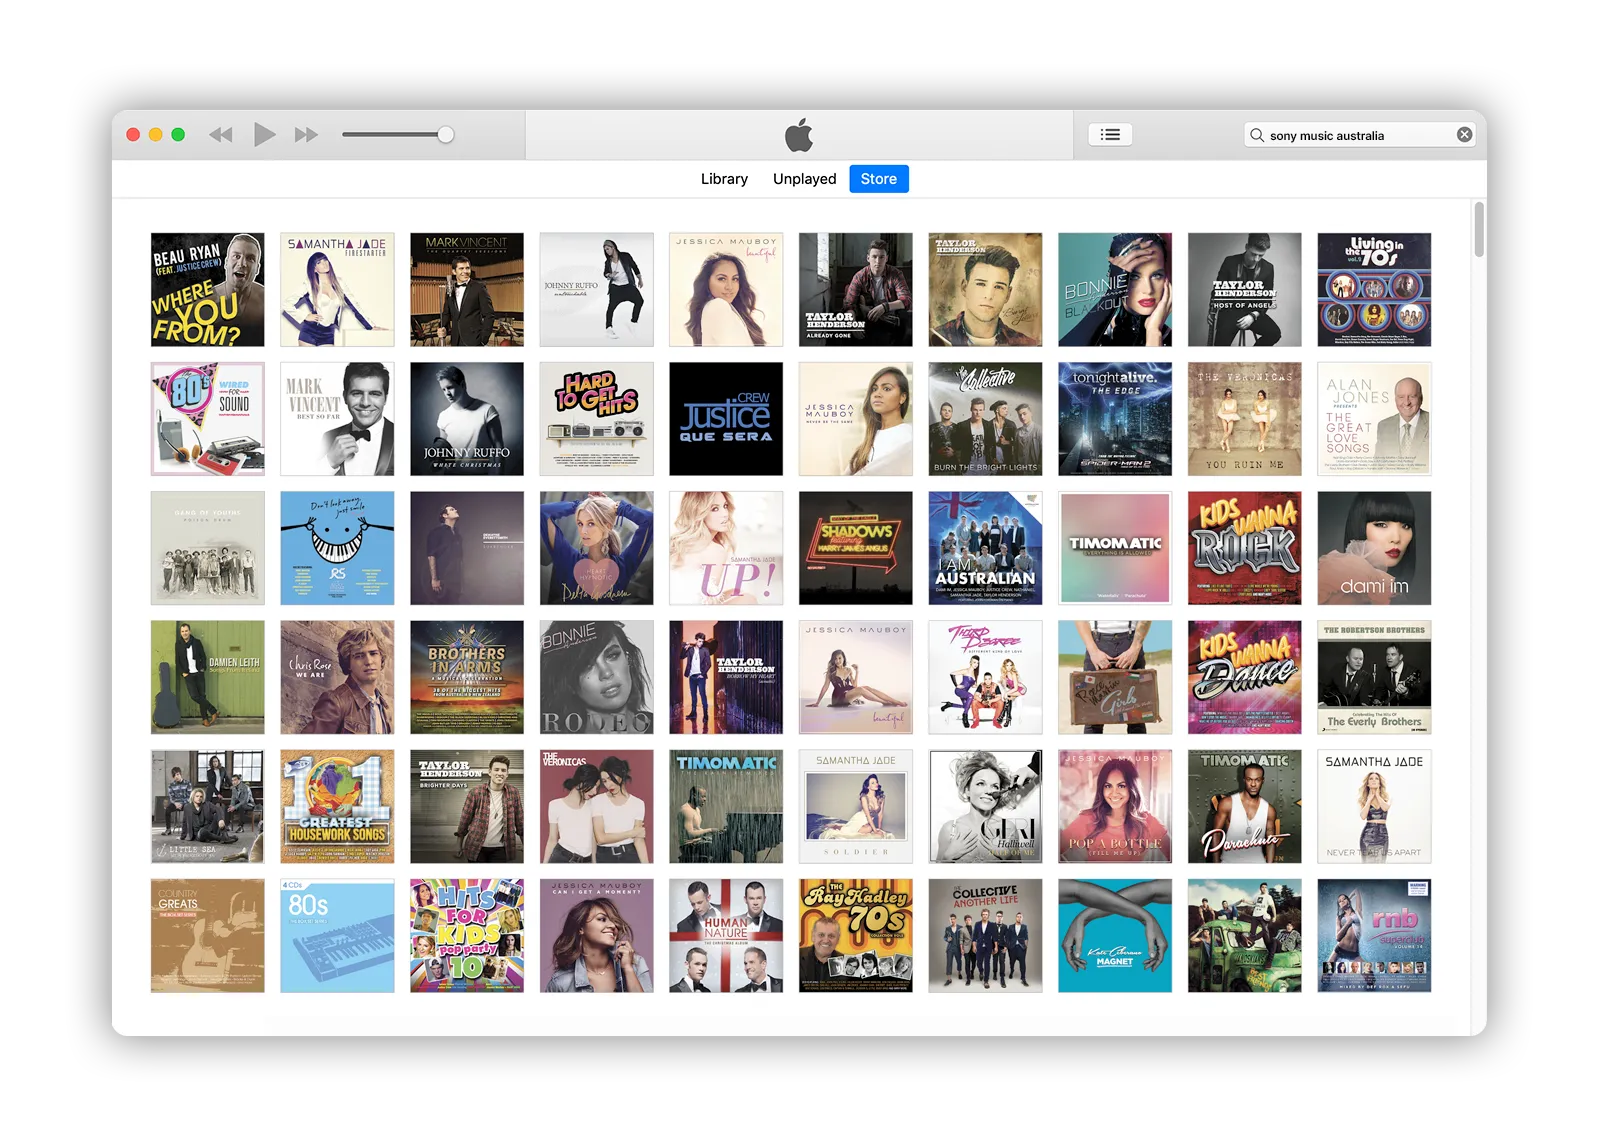The height and width of the screenshot is (1146, 1598).
Task: Switch to the Library tab
Action: click(724, 179)
